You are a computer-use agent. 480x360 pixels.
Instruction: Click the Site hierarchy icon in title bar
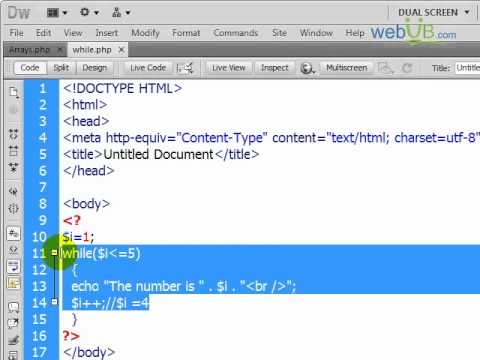[x=116, y=13]
